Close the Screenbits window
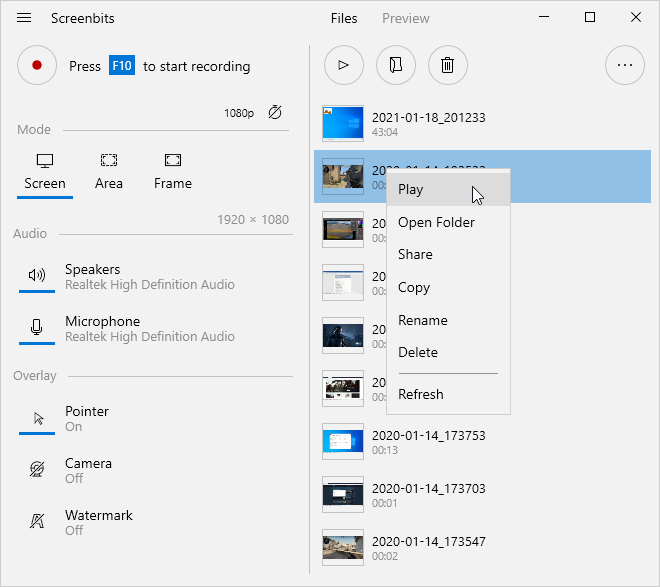The width and height of the screenshot is (660, 587). pyautogui.click(x=636, y=17)
